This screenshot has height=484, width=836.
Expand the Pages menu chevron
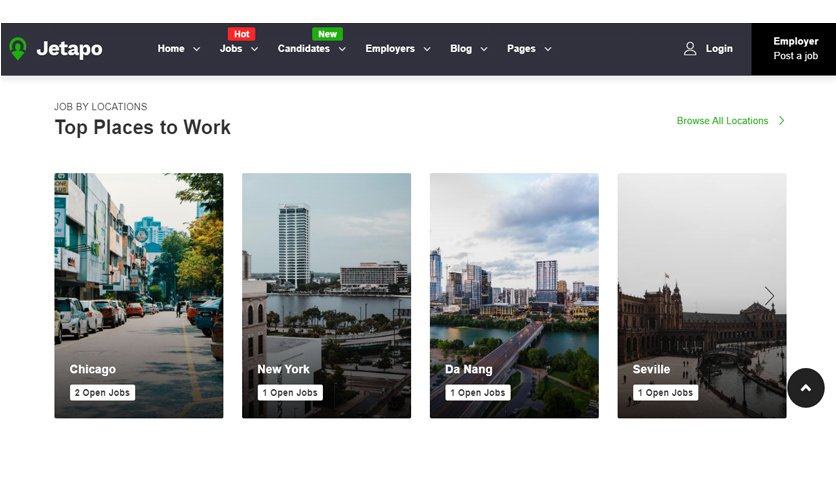(548, 49)
